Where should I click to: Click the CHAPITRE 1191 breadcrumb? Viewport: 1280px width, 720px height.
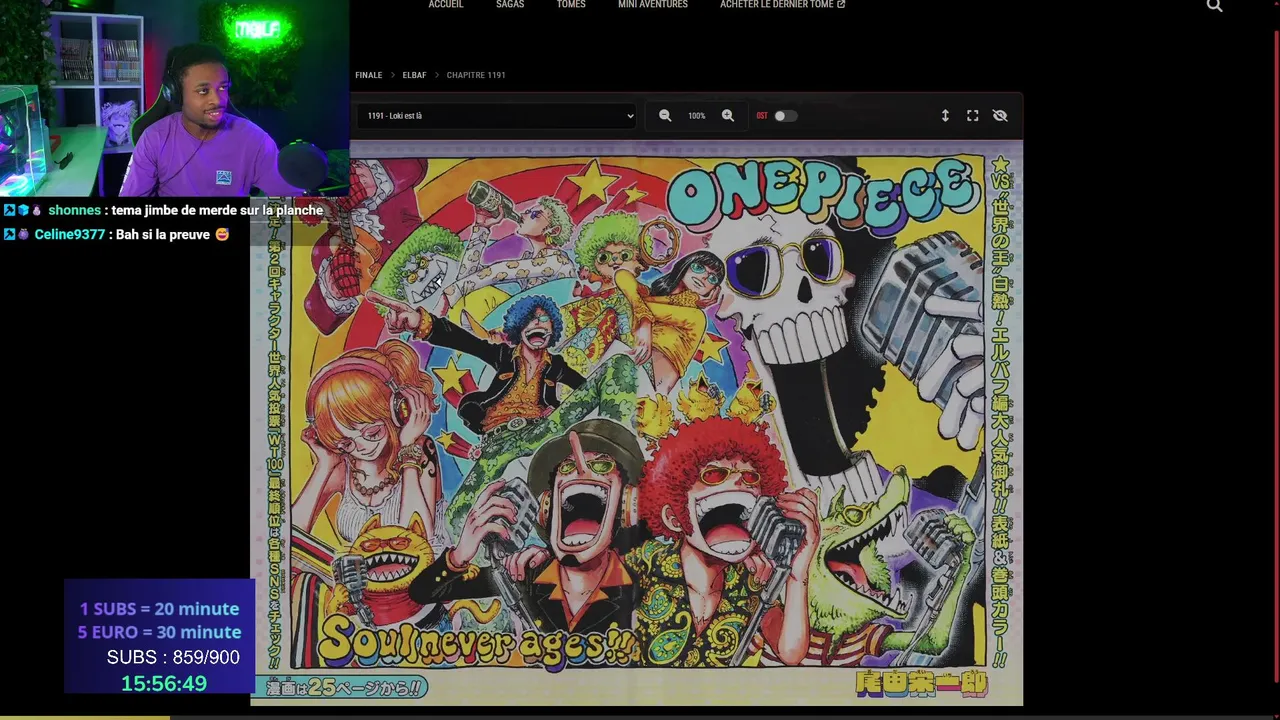tap(476, 75)
